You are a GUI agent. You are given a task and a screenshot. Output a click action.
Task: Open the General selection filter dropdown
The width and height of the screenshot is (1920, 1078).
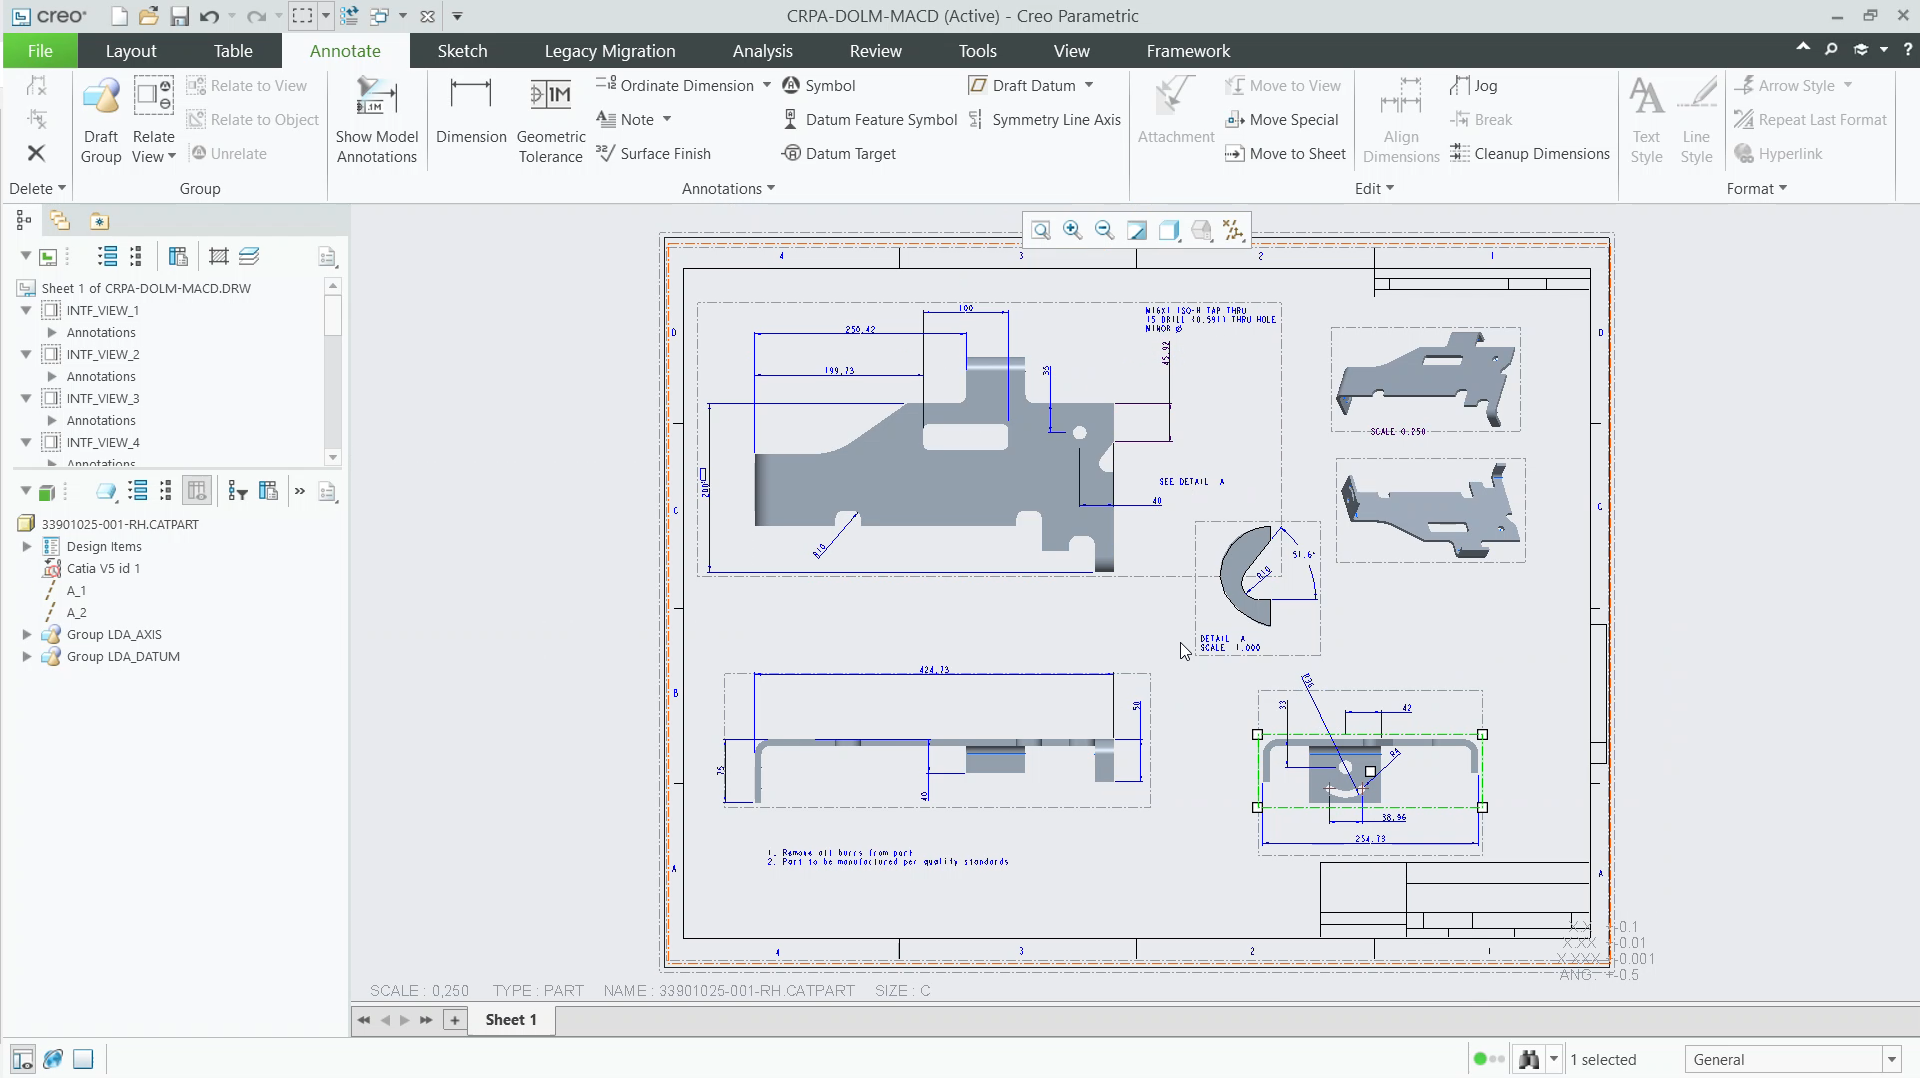point(1892,1059)
